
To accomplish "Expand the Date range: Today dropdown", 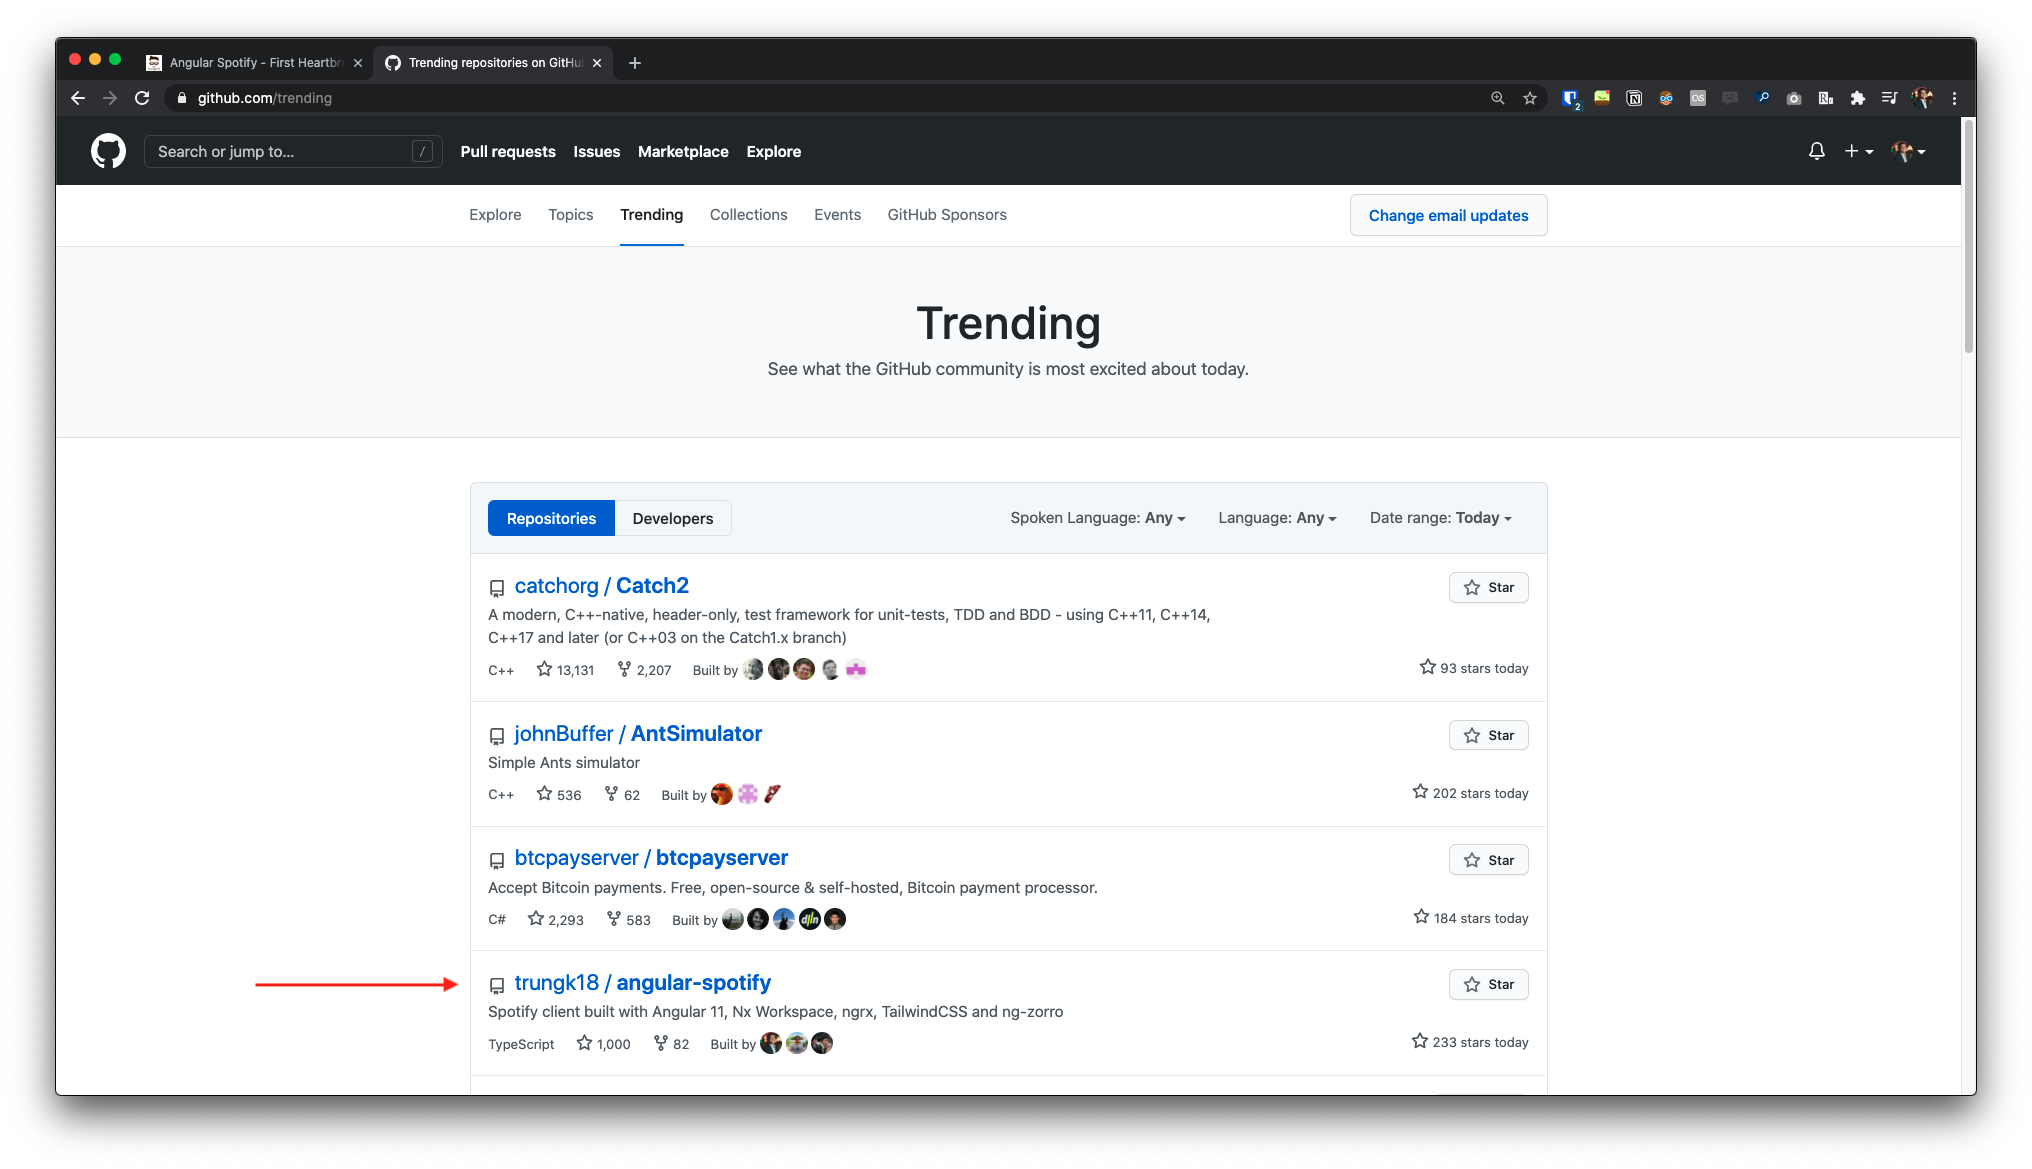I will coord(1440,518).
